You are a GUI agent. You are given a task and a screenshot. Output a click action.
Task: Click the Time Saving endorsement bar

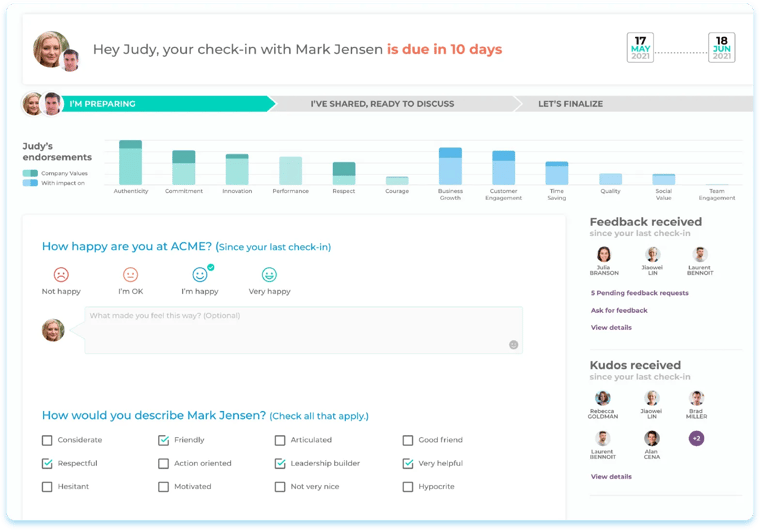click(557, 173)
